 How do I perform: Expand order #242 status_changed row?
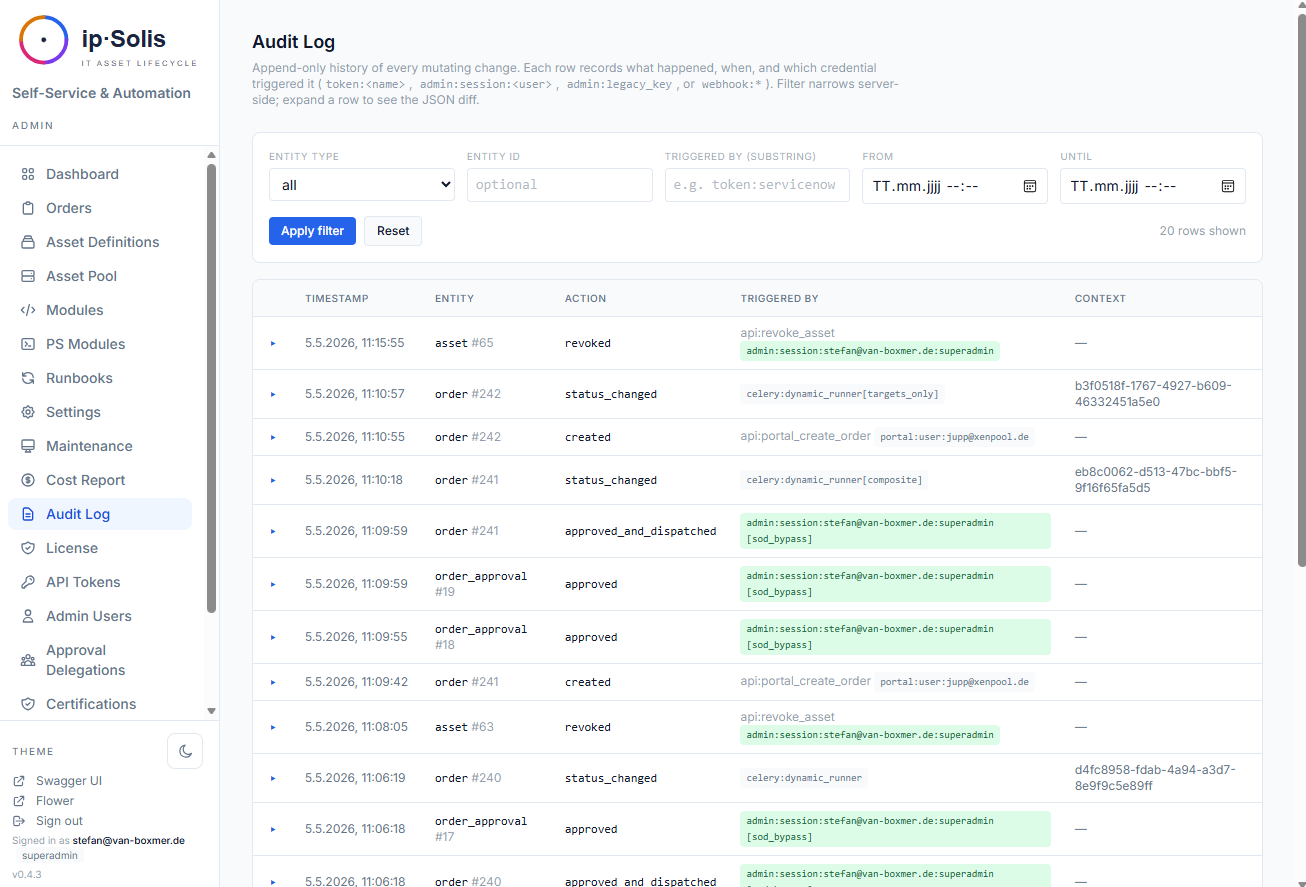click(x=273, y=394)
